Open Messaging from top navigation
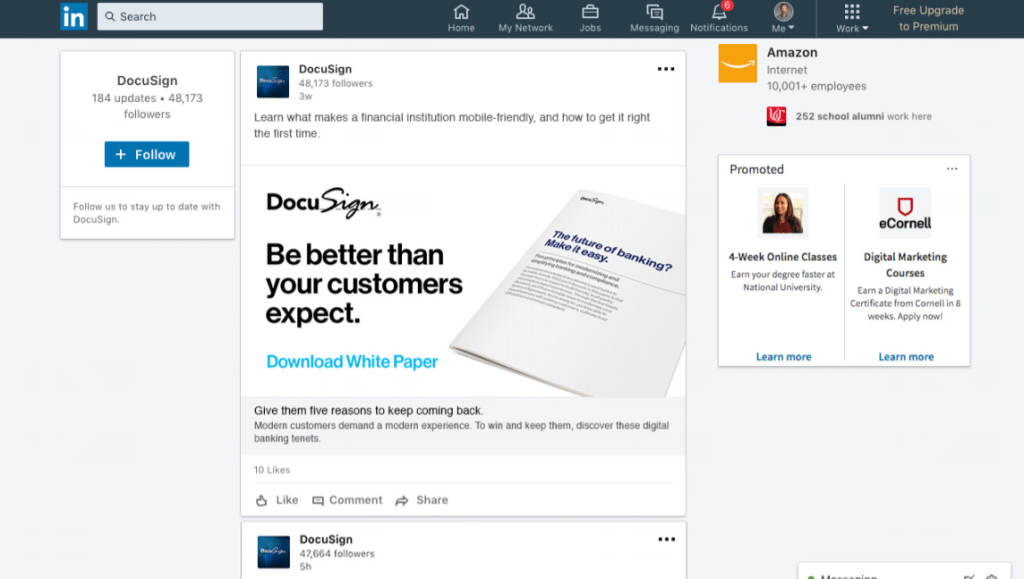Screen dimensions: 1024x579 tap(654, 18)
